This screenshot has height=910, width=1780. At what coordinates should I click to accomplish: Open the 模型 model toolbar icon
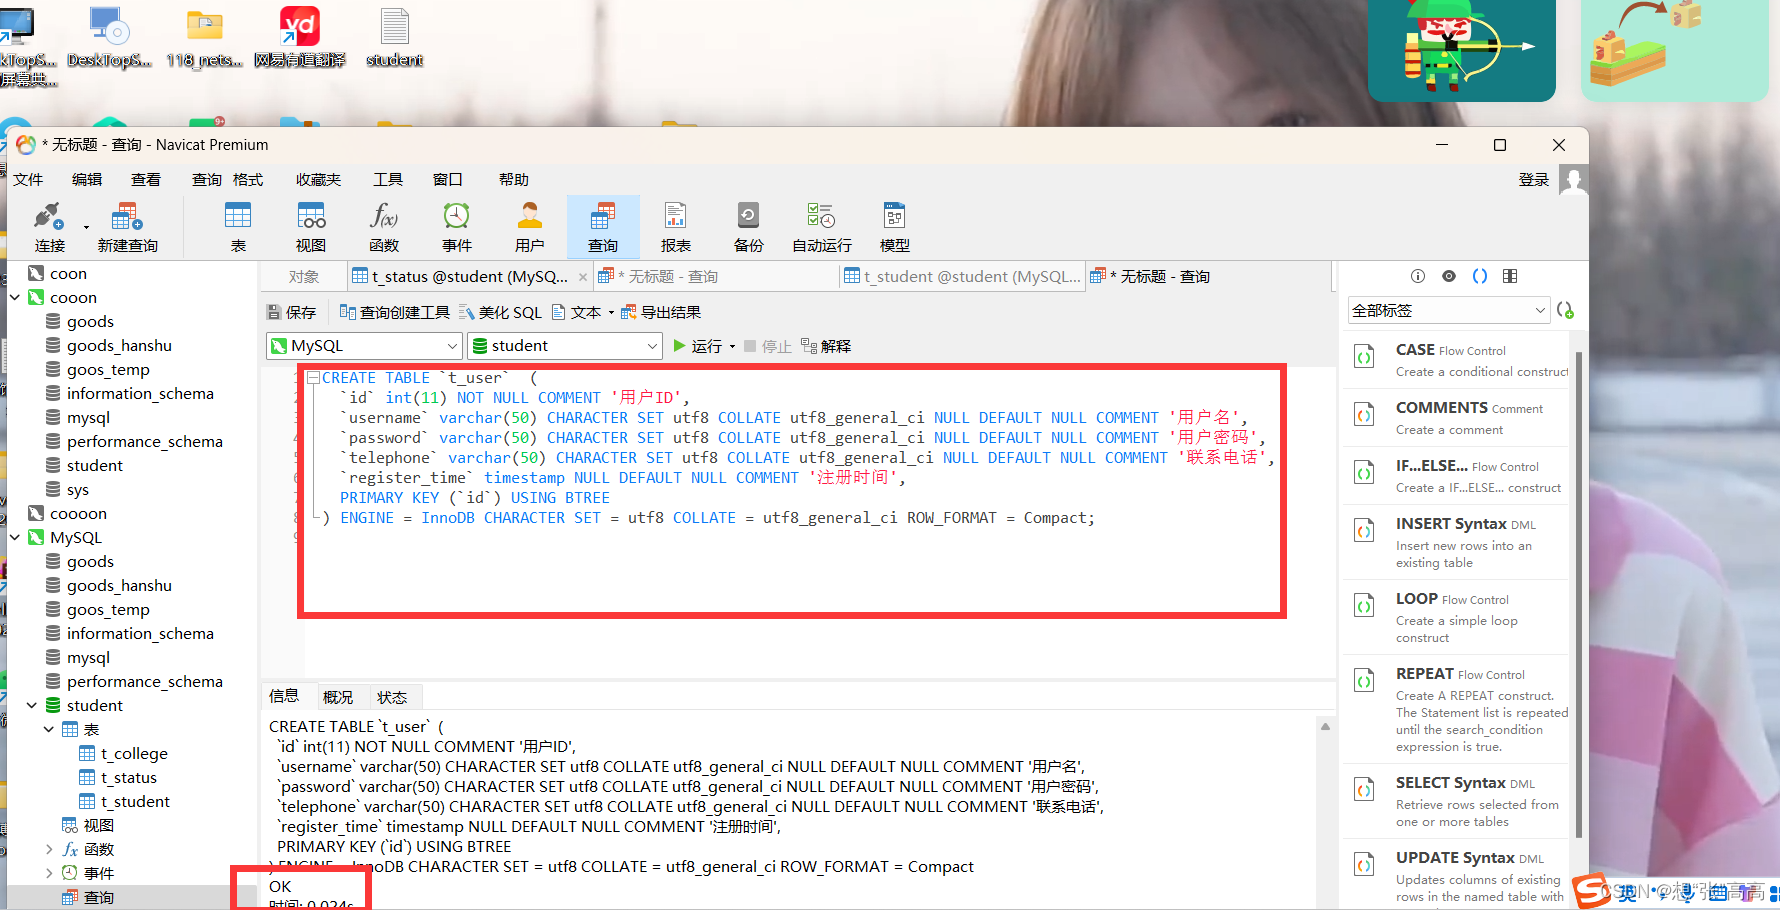click(x=895, y=226)
